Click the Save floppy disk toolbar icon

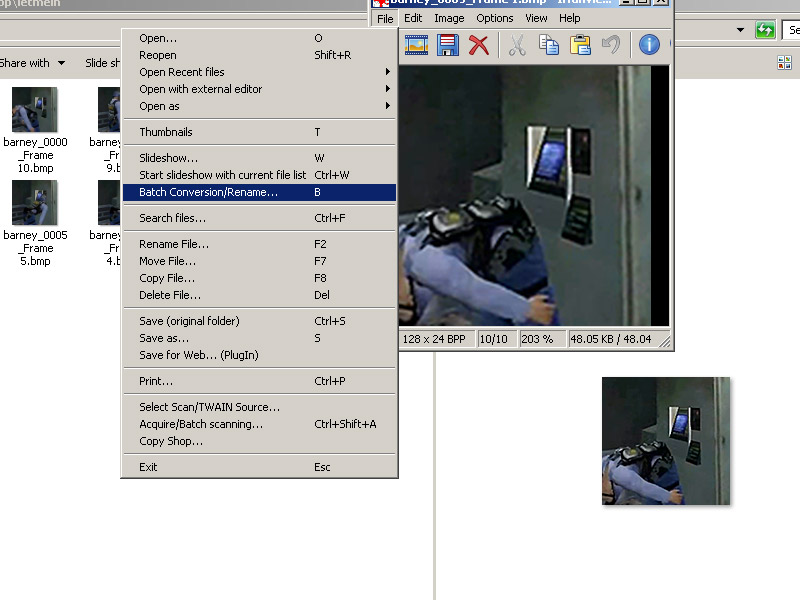[447, 45]
